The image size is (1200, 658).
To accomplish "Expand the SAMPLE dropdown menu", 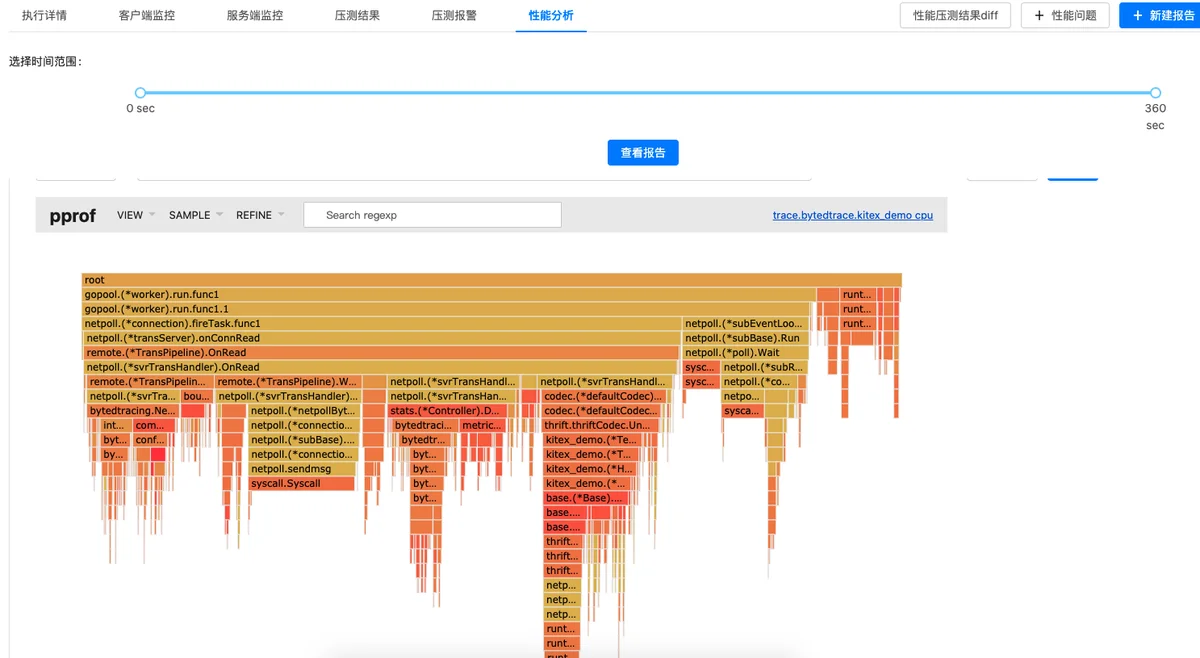I will tap(196, 215).
